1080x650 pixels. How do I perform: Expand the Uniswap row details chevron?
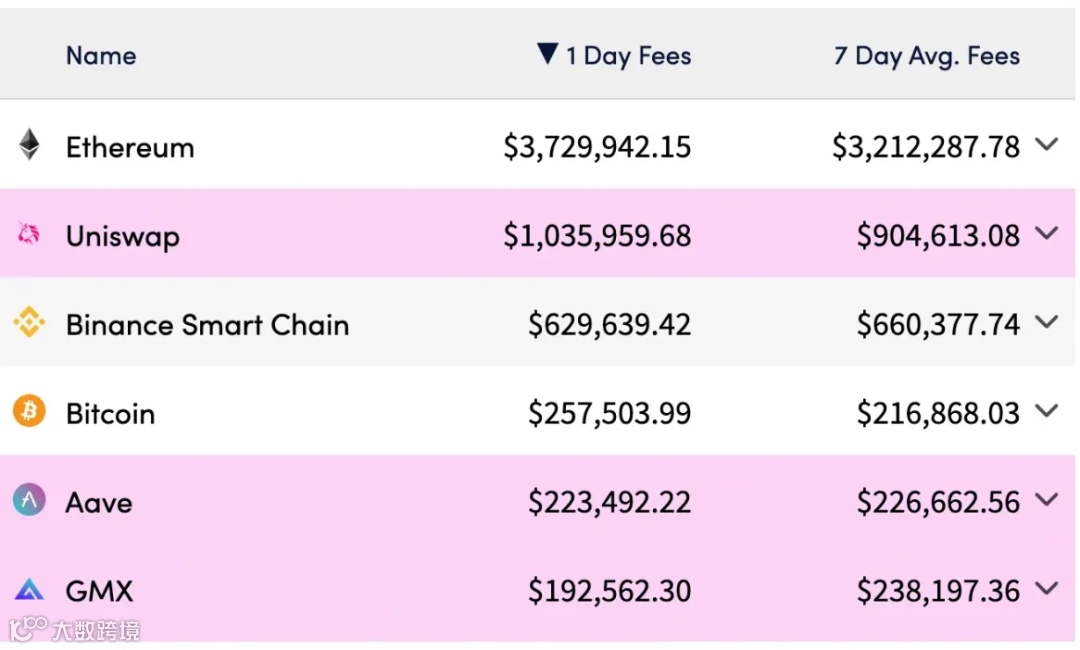[x=1046, y=234]
